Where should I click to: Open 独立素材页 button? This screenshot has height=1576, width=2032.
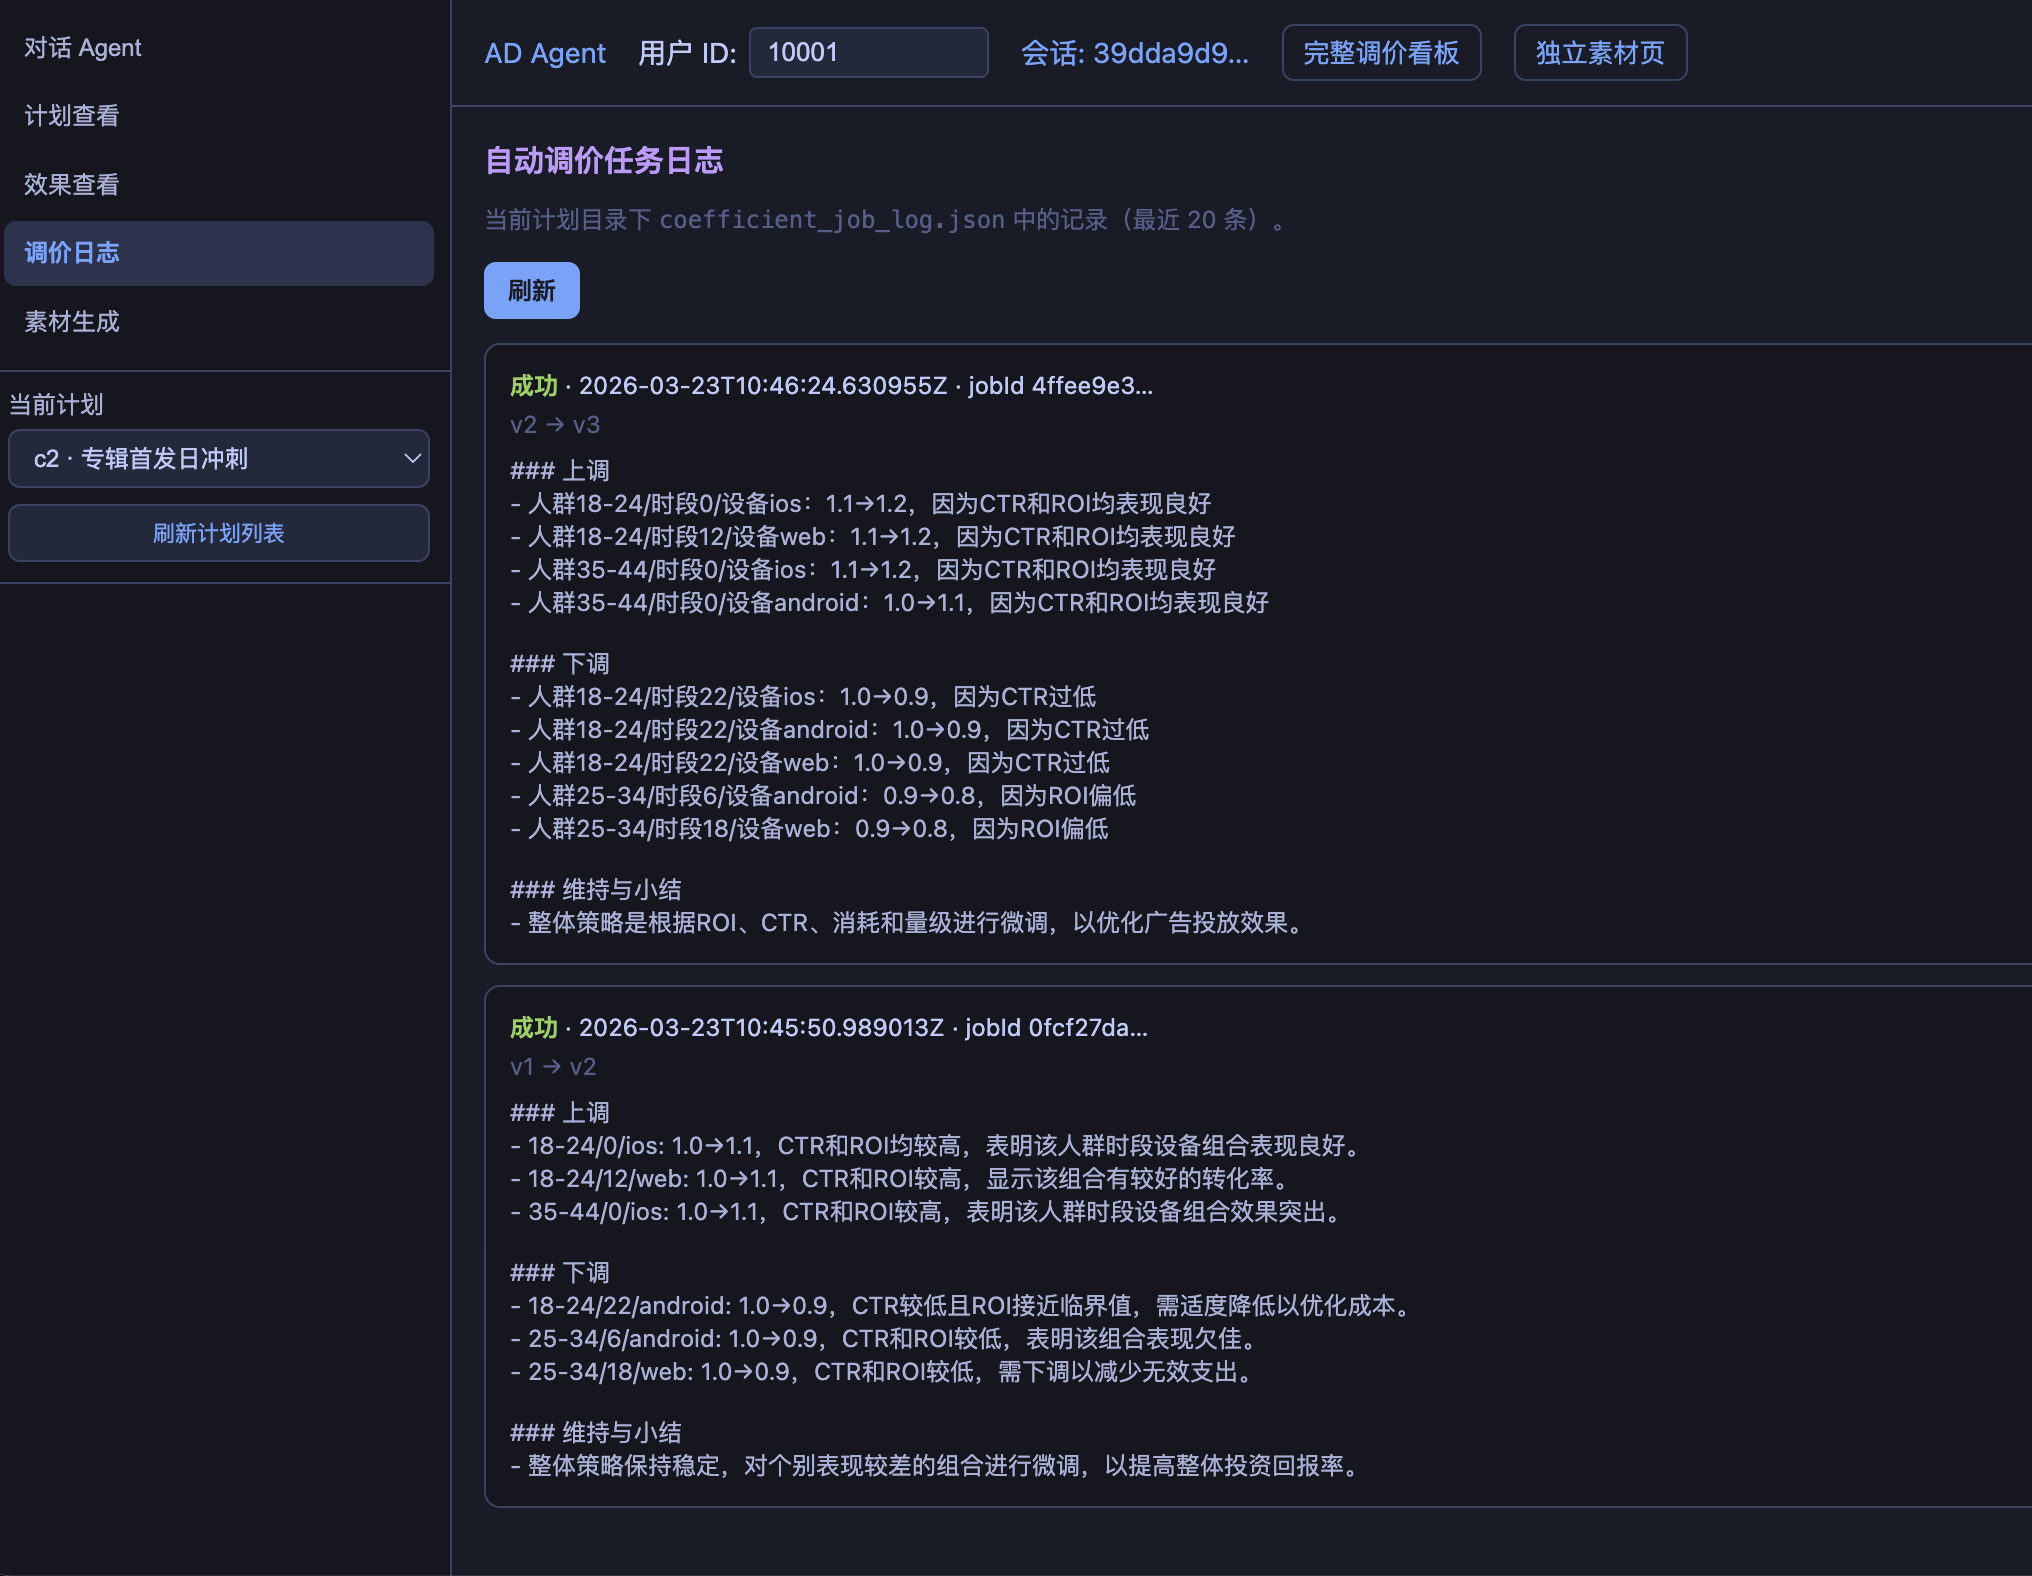[1600, 53]
